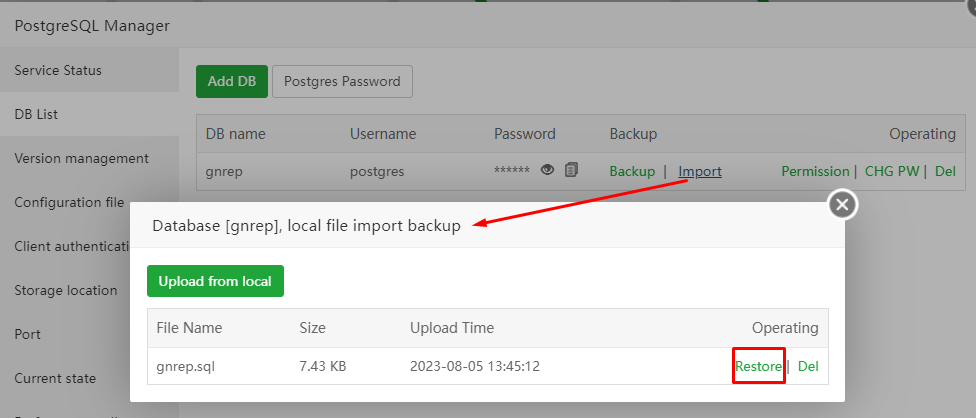Switch to the Service Status tab

[x=58, y=70]
